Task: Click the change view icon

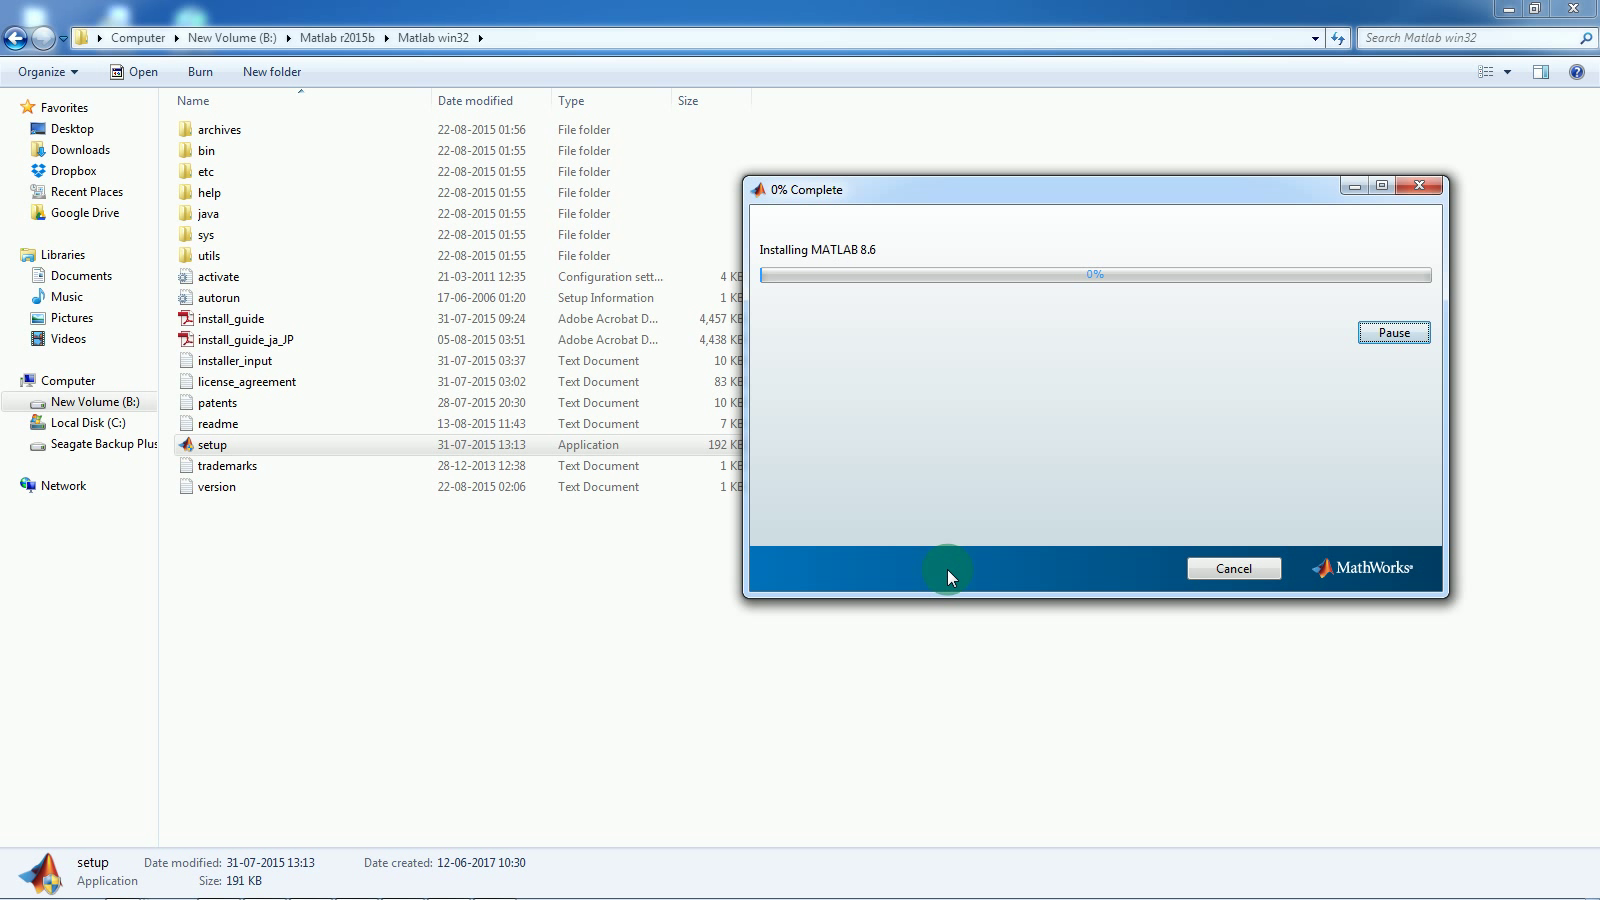Action: [1486, 72]
